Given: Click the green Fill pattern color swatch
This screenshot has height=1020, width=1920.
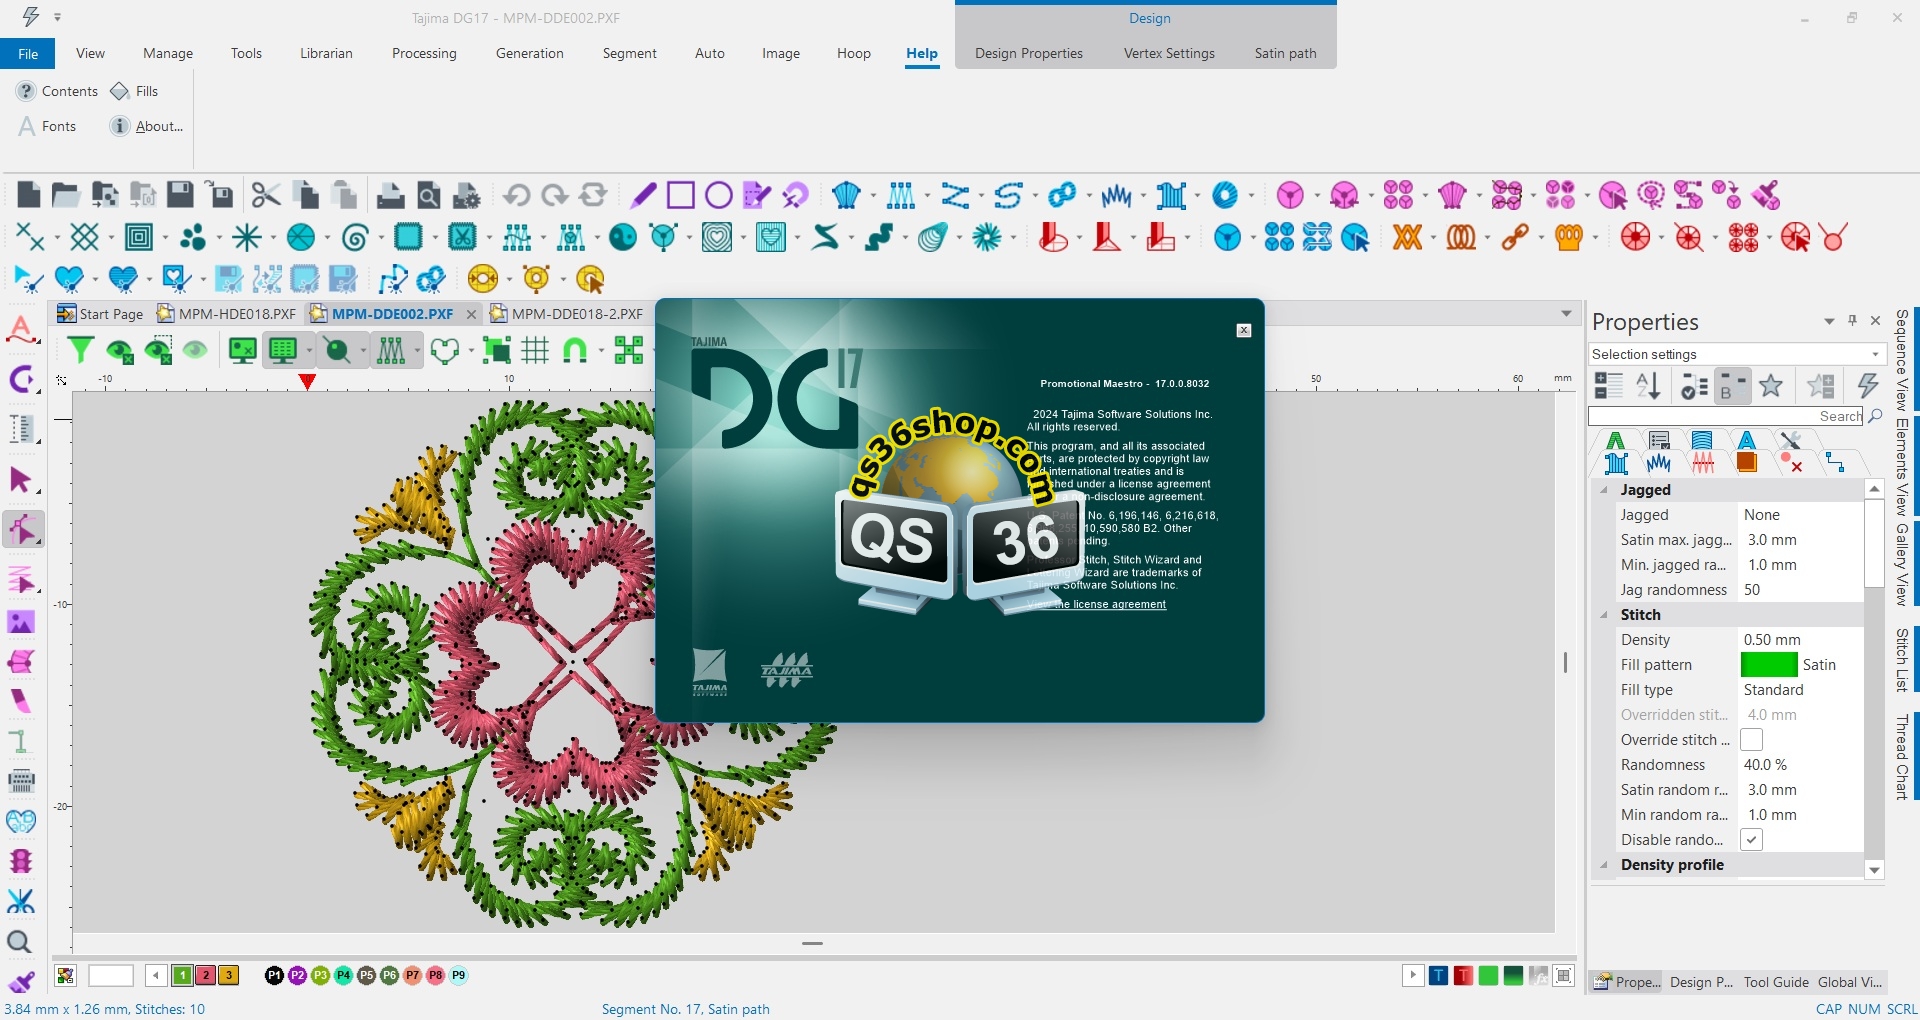Looking at the screenshot, I should tap(1769, 665).
